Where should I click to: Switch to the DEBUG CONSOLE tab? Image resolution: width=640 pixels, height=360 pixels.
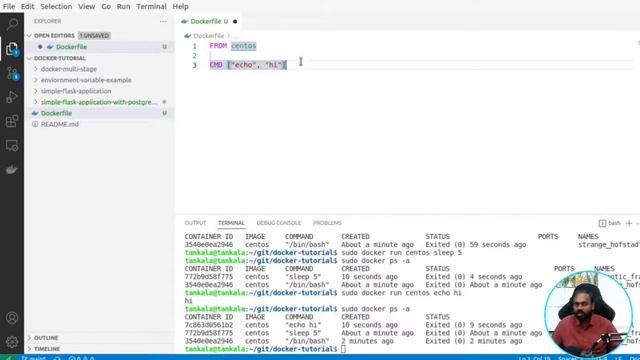(279, 223)
